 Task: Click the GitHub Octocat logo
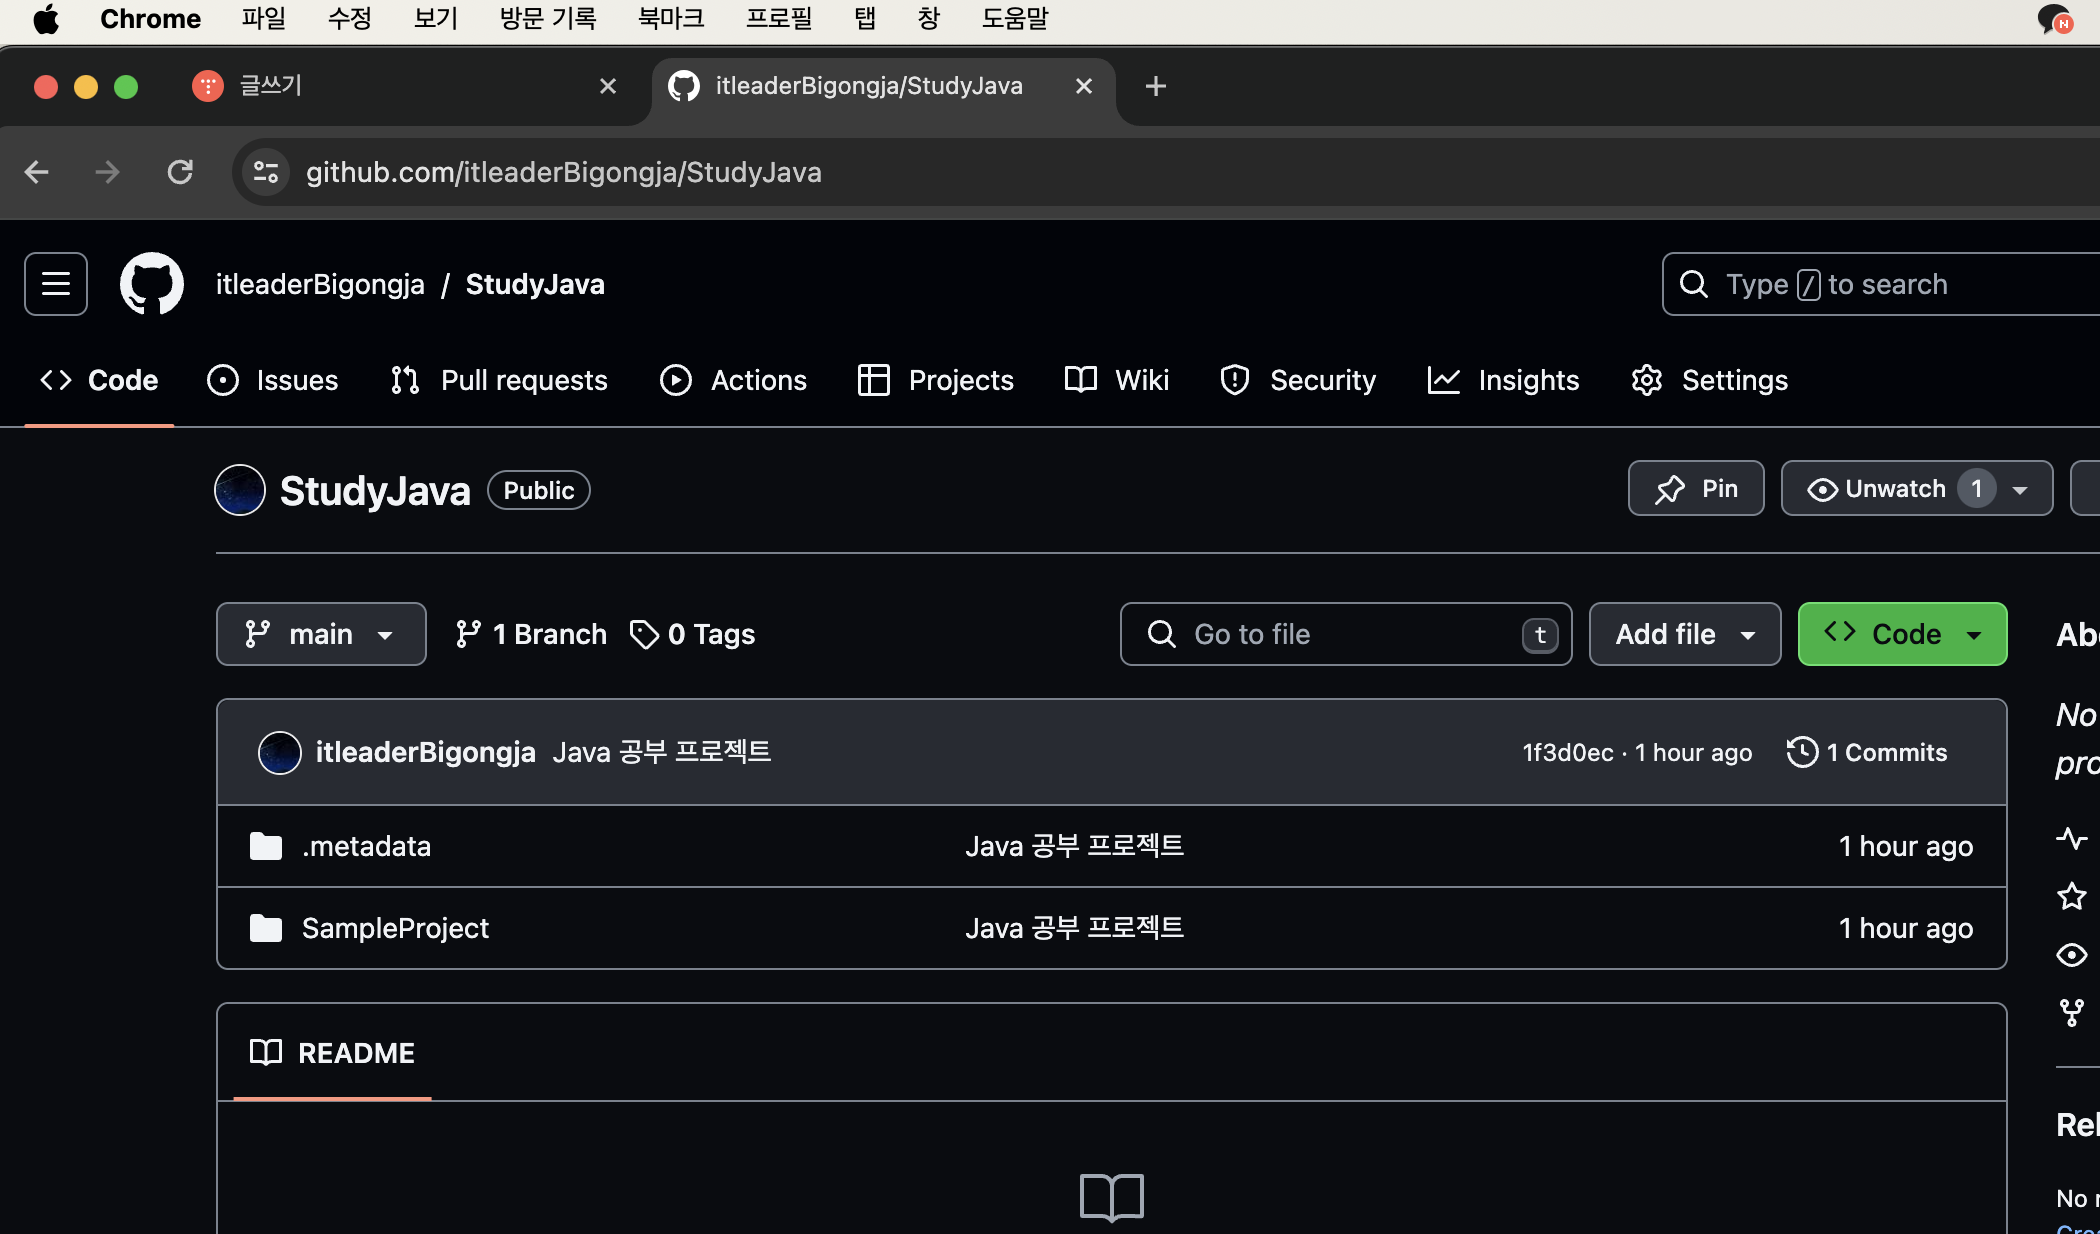coord(152,284)
